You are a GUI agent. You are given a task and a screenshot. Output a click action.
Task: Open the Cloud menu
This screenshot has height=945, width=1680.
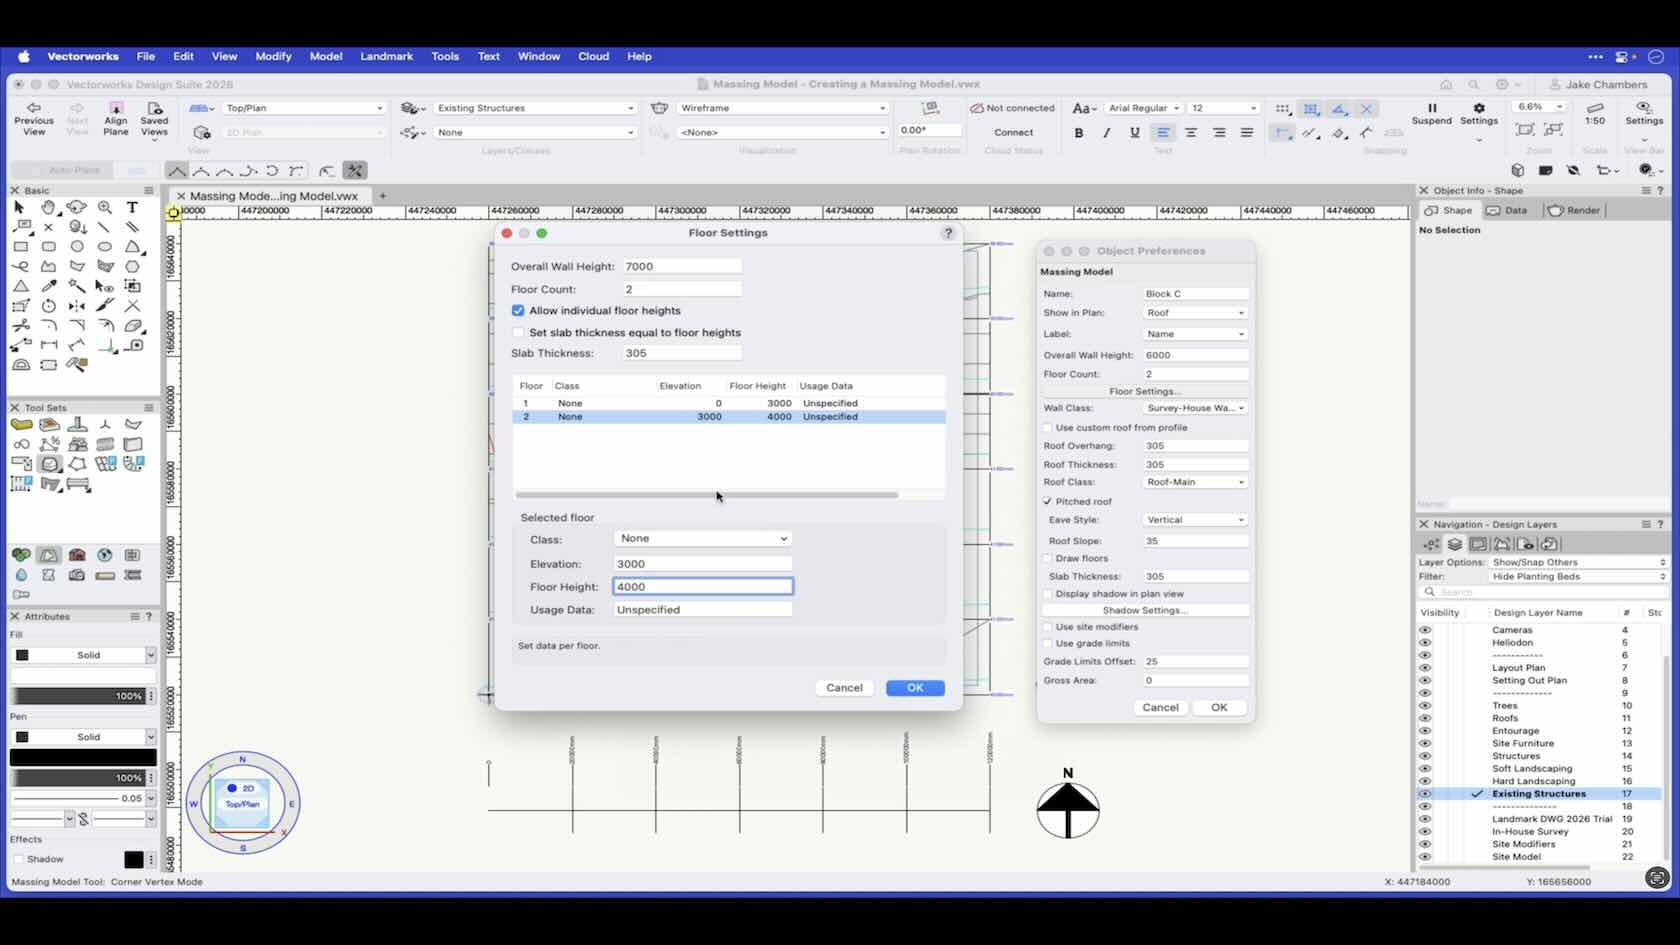click(x=593, y=57)
